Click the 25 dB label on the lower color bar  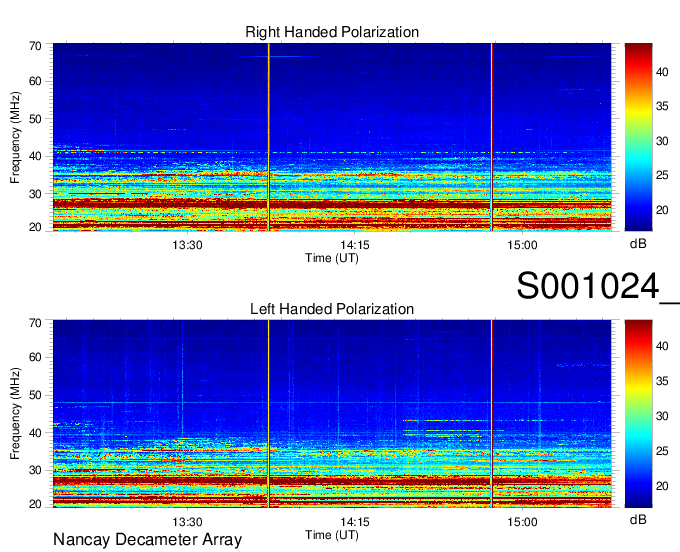662,451
